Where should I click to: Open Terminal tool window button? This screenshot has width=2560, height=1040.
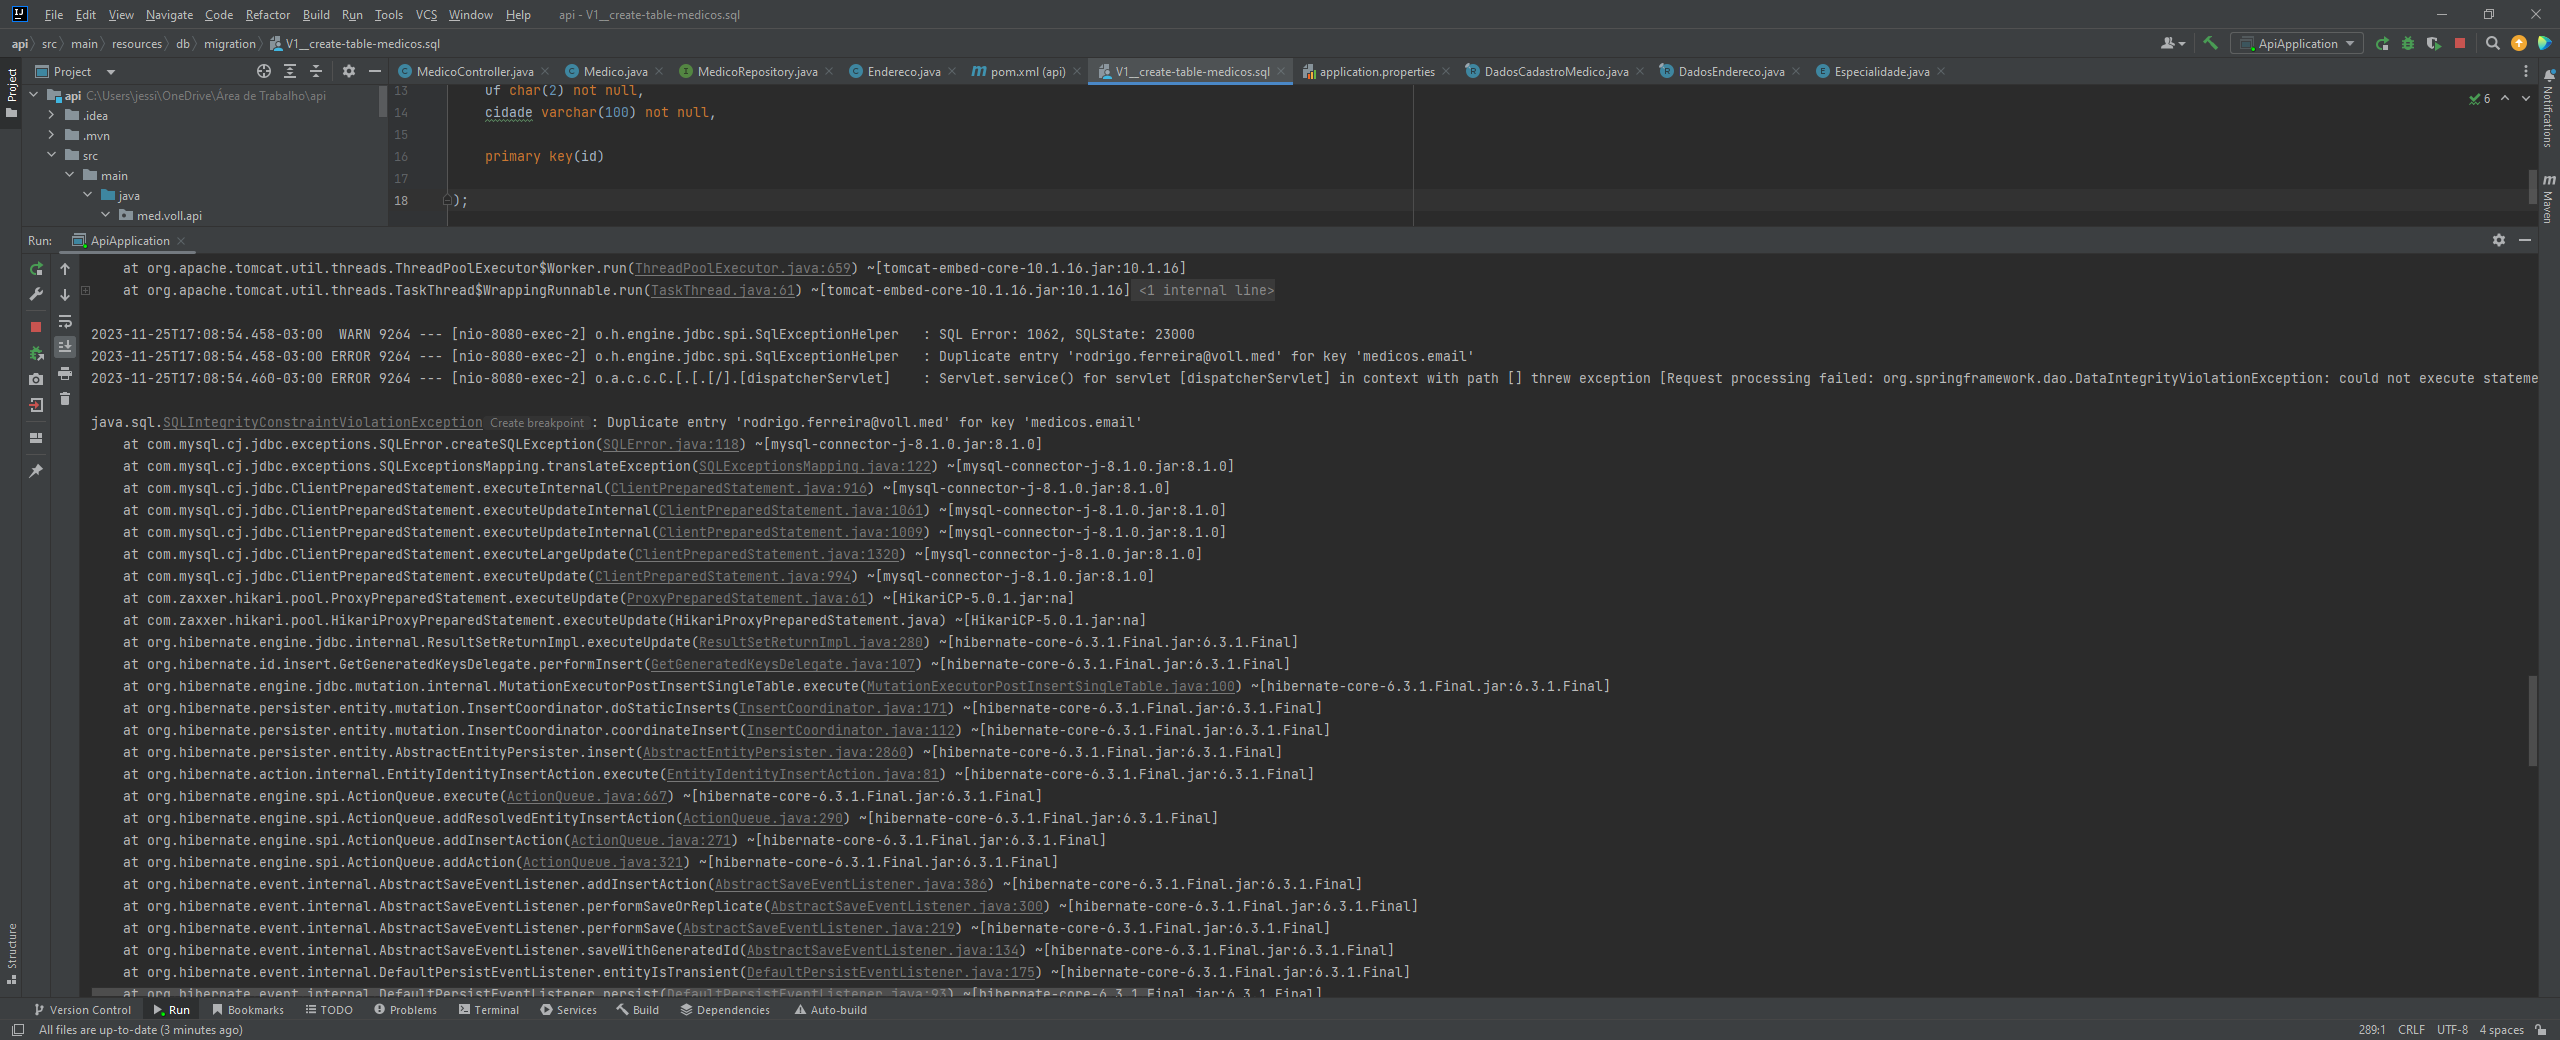(x=488, y=1010)
